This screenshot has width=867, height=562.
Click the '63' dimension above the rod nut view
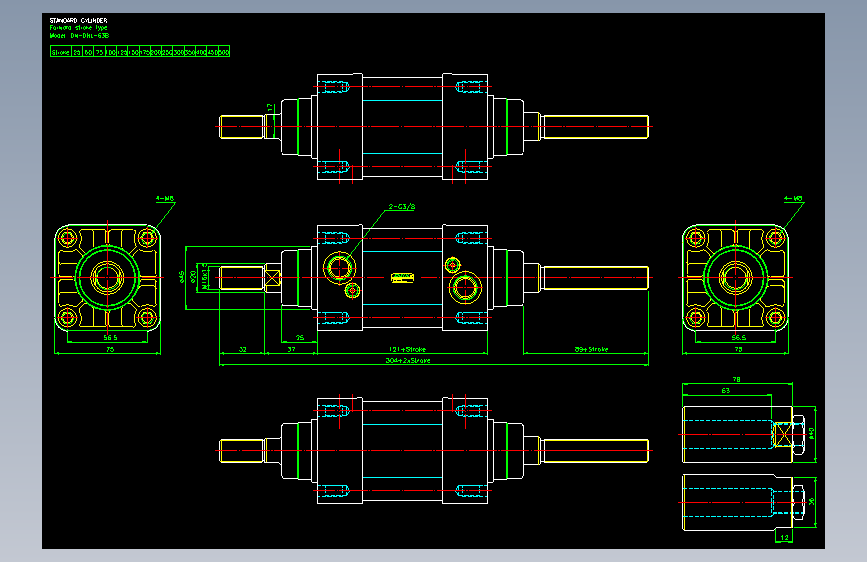725,391
